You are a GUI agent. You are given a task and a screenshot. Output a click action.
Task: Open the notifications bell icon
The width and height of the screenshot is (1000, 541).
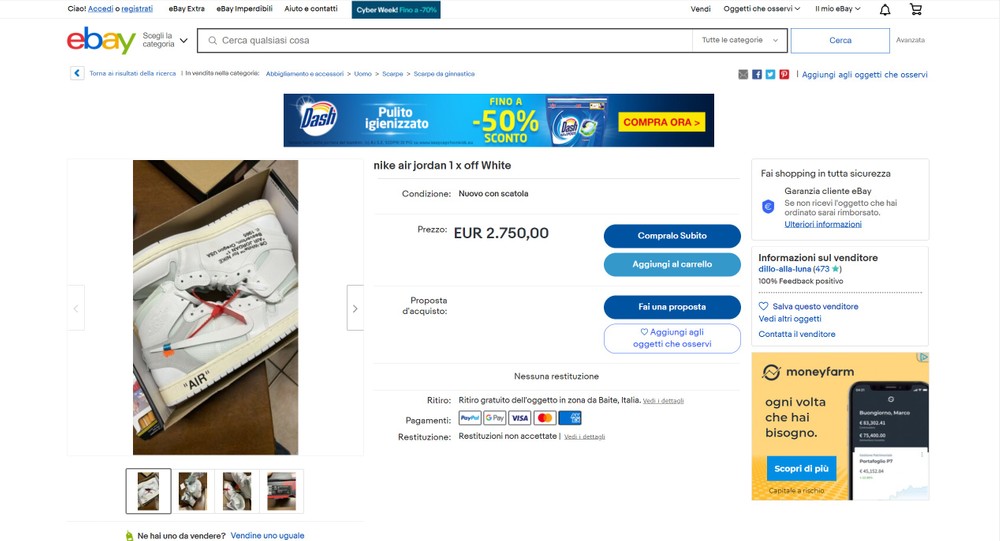pyautogui.click(x=885, y=10)
